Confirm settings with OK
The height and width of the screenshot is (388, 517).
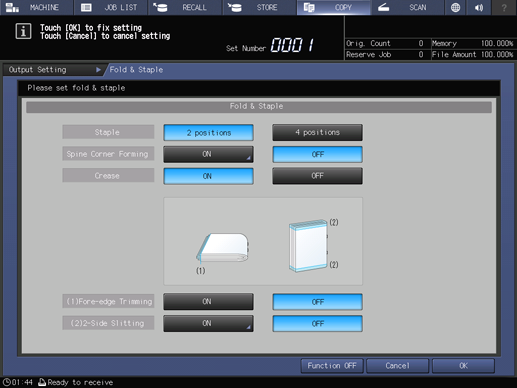463,366
